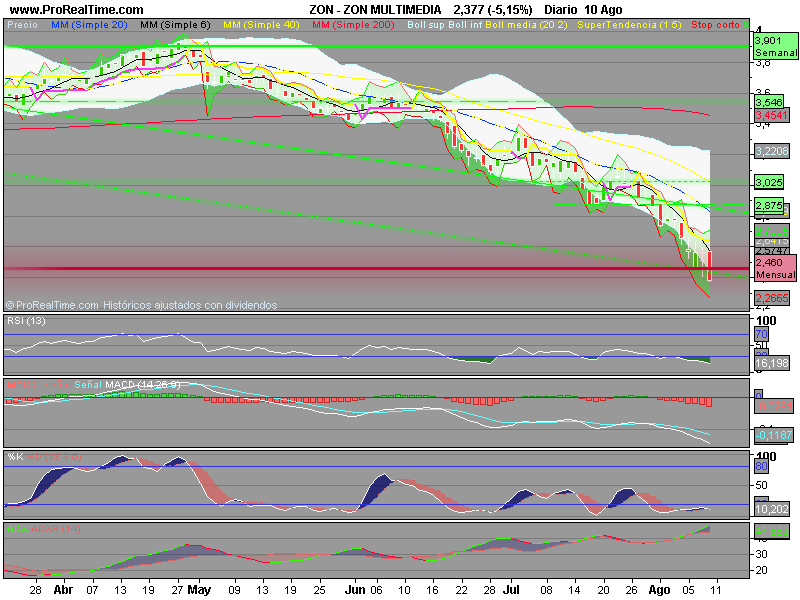This screenshot has width=800, height=600.
Task: Click the stochastic '80' level tag
Action: [x=761, y=466]
